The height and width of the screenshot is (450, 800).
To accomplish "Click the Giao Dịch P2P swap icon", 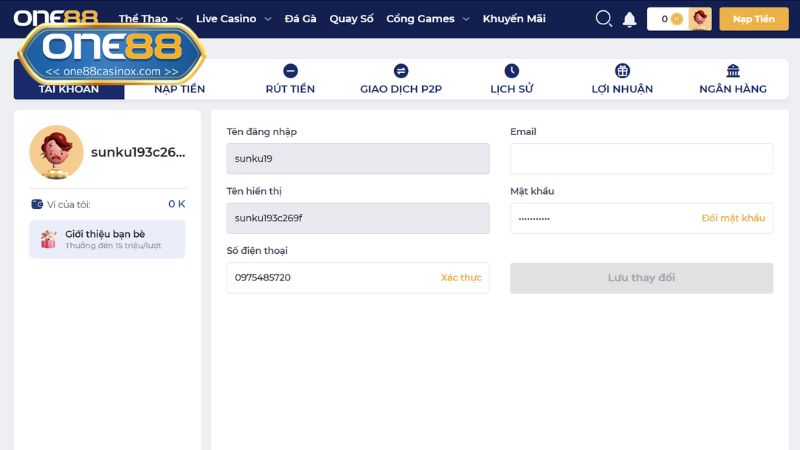I will 401,71.
